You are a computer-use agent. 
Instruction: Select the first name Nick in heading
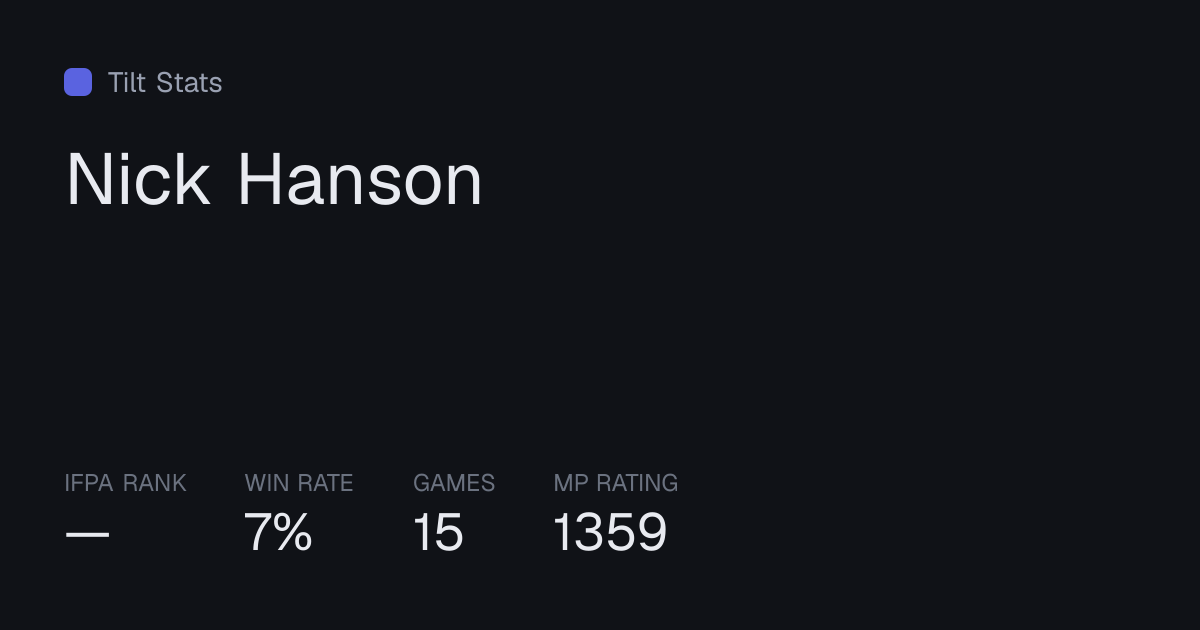tap(138, 180)
